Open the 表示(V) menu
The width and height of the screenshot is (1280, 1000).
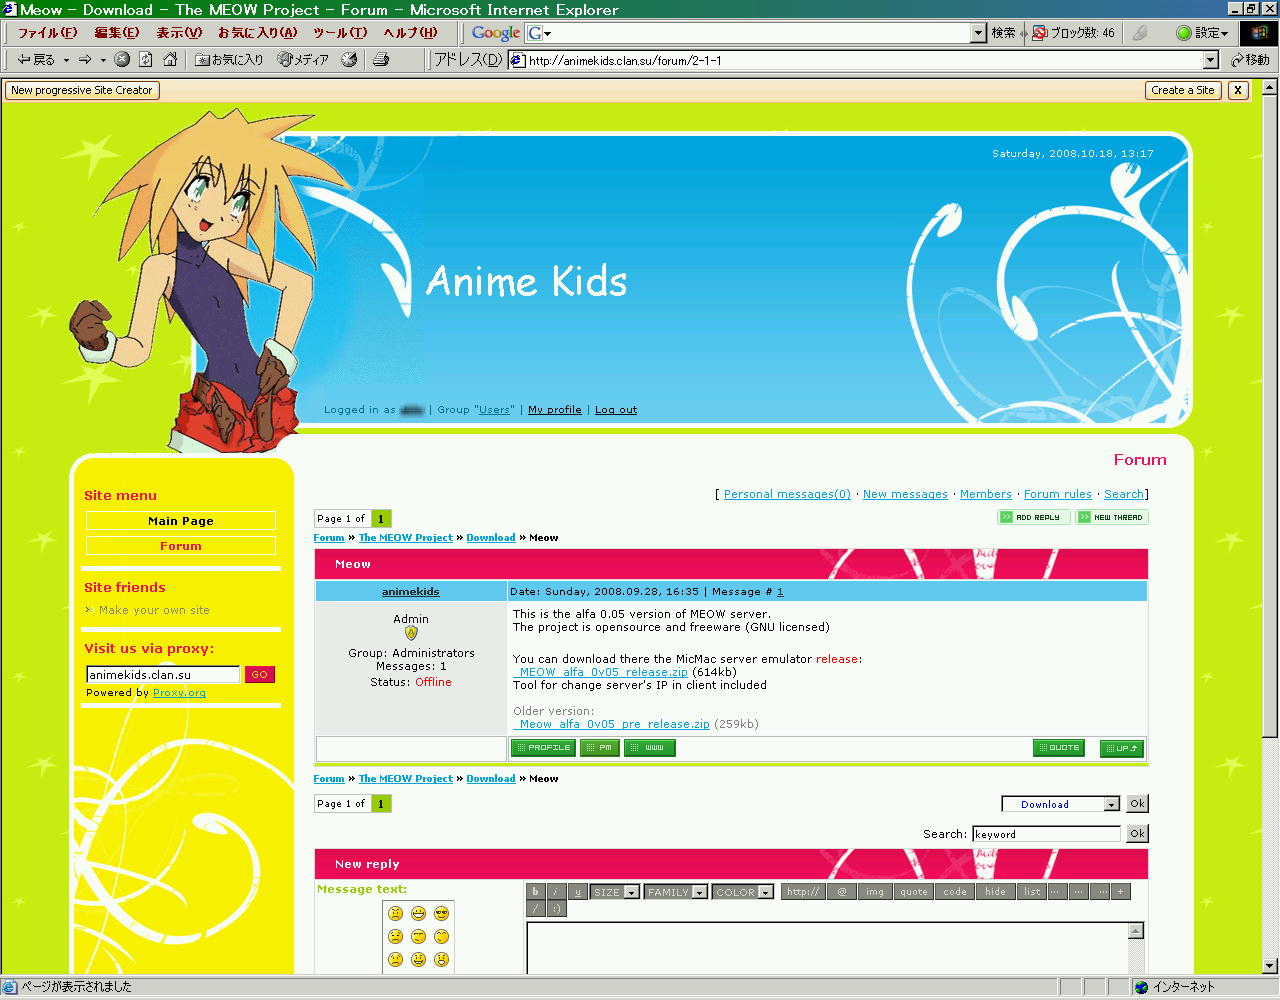[179, 33]
